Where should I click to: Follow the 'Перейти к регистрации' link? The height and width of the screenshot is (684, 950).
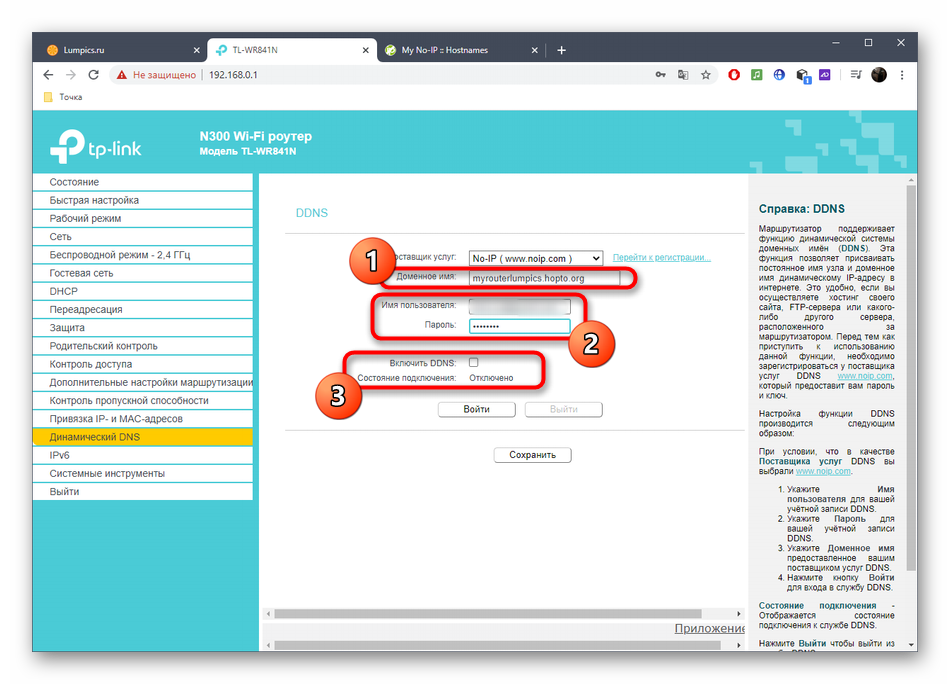[x=661, y=258]
